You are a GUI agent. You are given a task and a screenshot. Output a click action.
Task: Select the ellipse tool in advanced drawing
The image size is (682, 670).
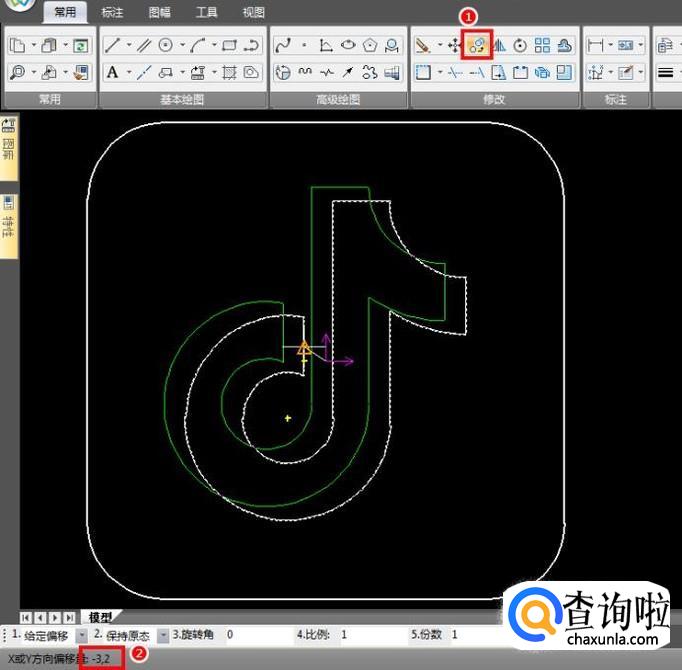348,46
